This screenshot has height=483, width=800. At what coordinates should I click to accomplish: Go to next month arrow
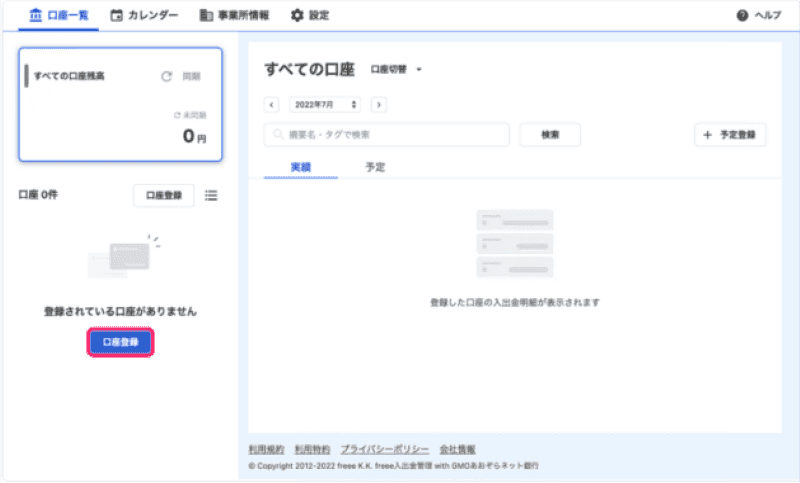coord(379,105)
